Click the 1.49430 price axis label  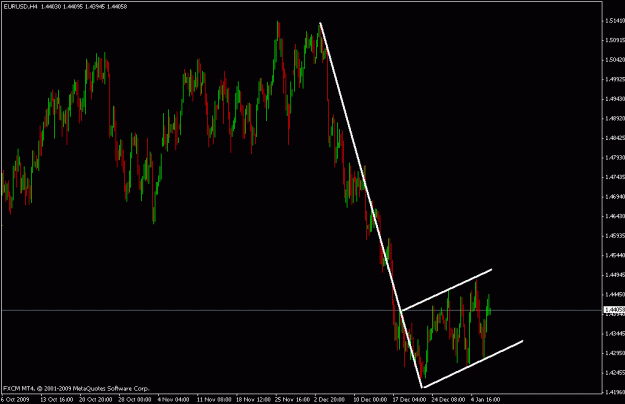pos(615,99)
